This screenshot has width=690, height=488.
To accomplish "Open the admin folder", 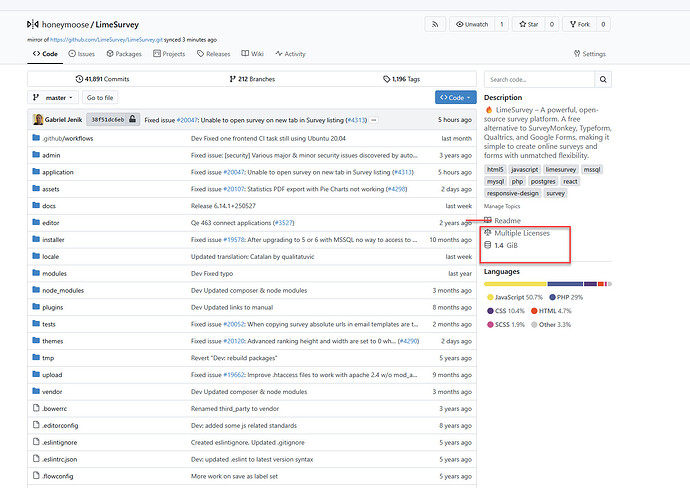I will (x=51, y=155).
